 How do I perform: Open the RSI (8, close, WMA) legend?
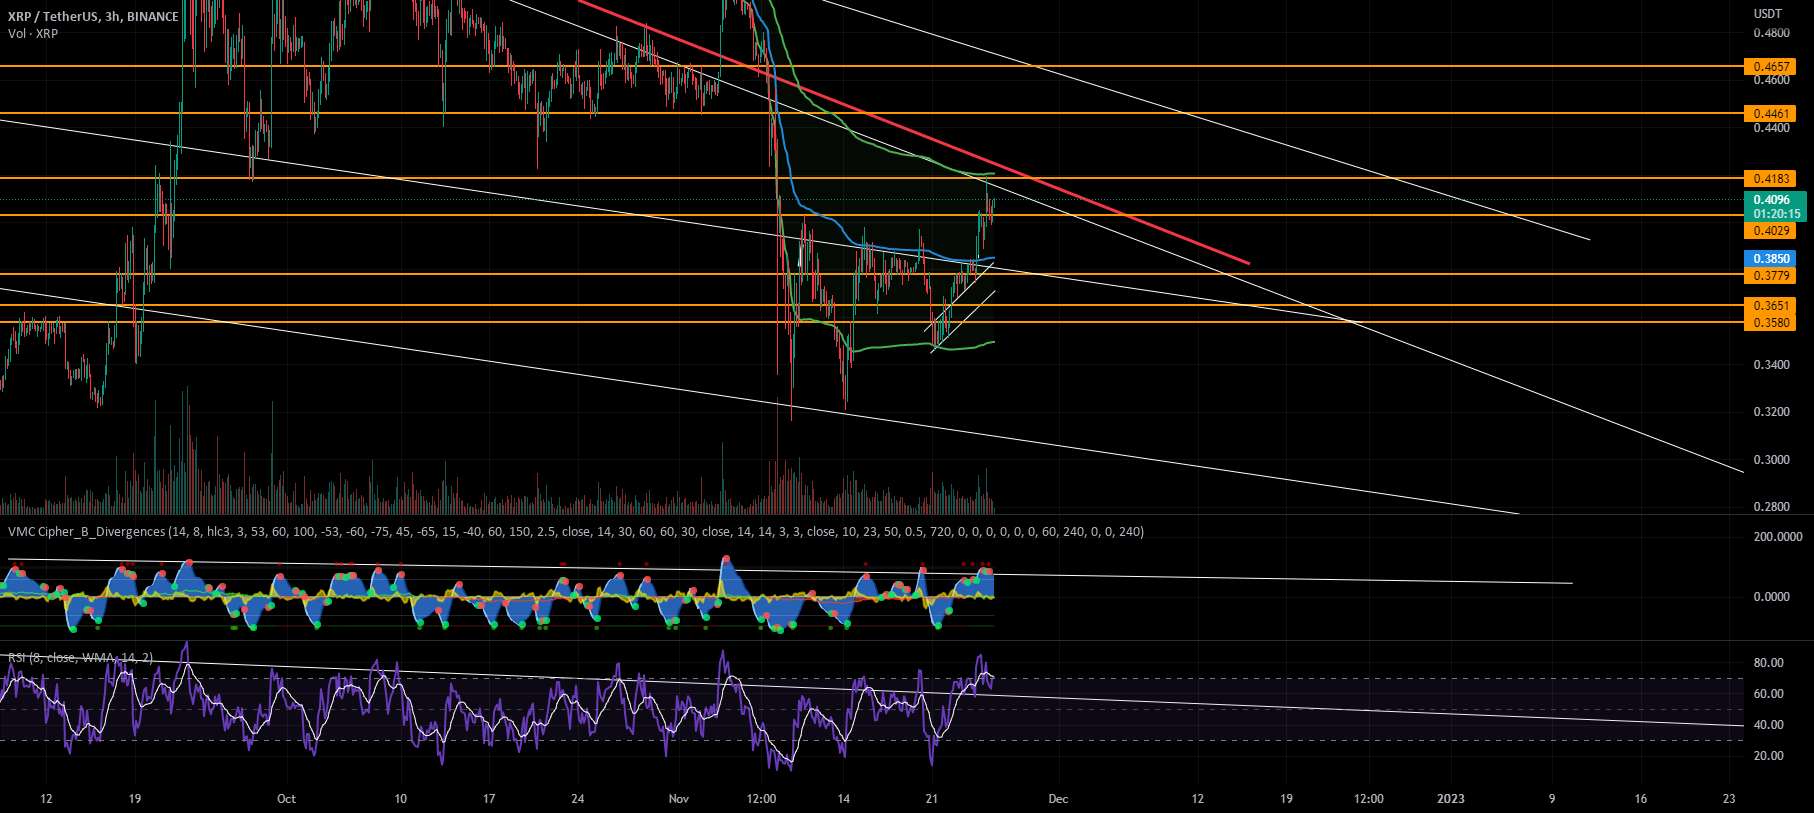point(81,658)
